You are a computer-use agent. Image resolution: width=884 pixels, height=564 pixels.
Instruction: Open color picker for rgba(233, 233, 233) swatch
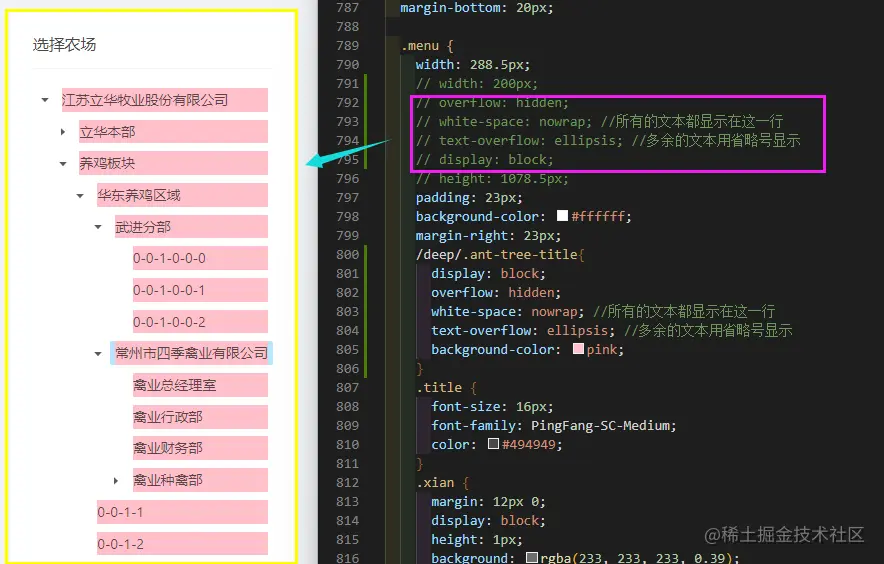tap(532, 557)
